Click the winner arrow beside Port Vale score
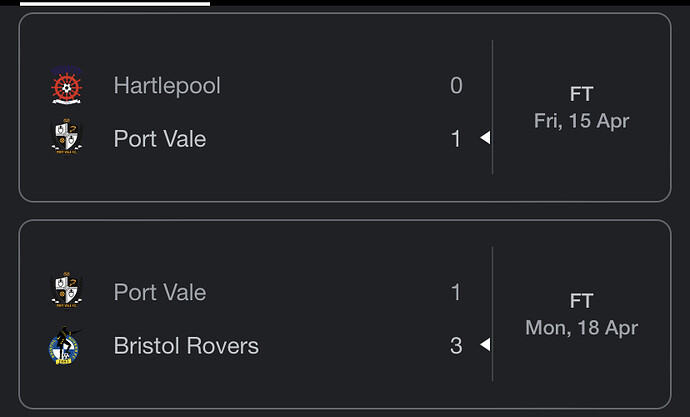690x417 pixels. (485, 137)
